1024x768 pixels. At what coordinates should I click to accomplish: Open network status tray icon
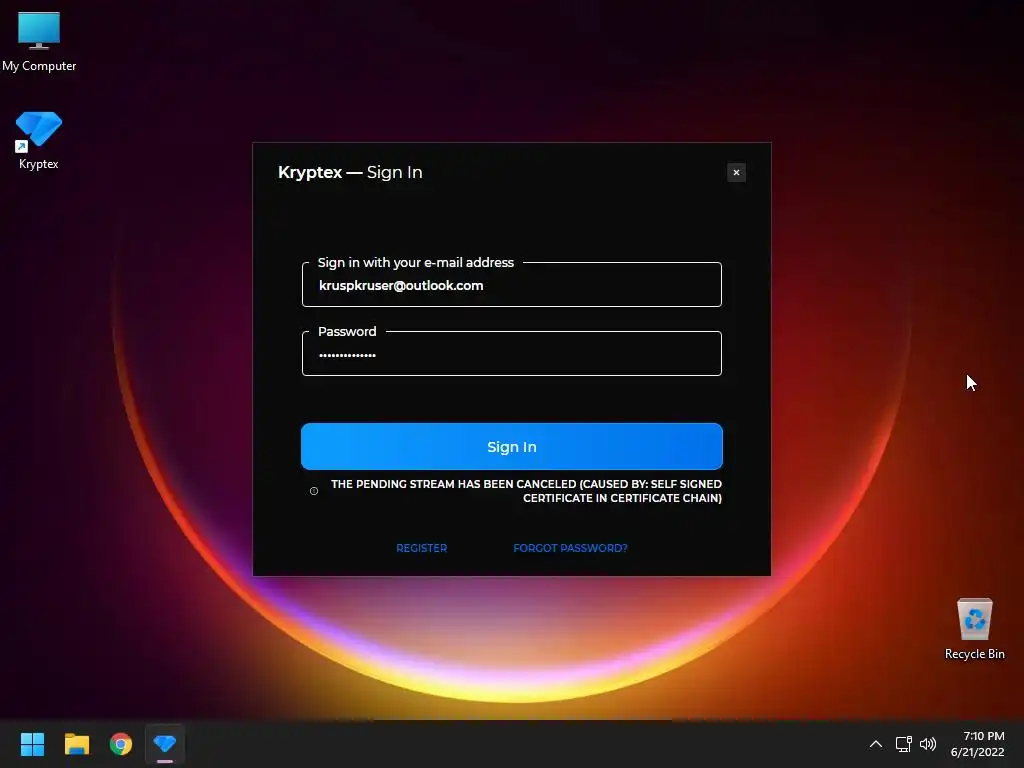click(903, 744)
